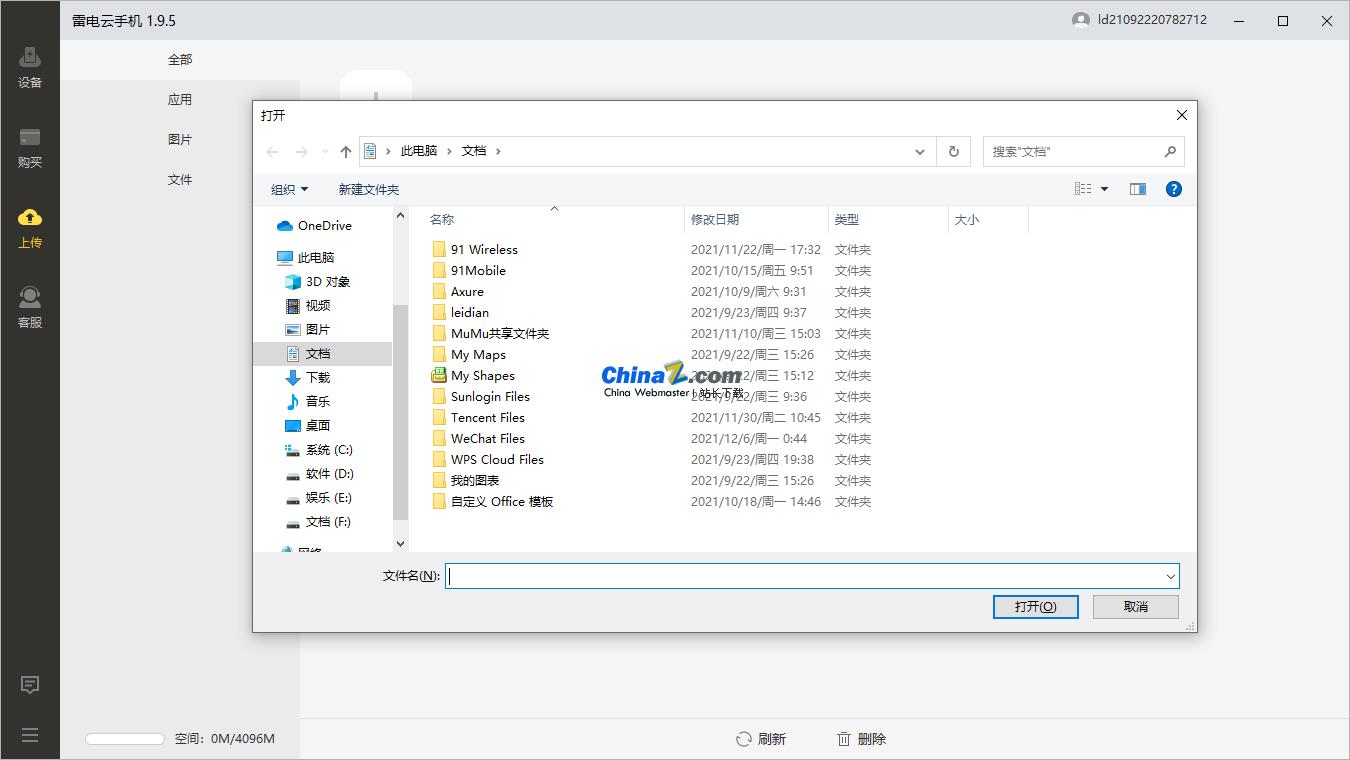The width and height of the screenshot is (1350, 760).
Task: Click the 删除 delete button
Action: [x=861, y=739]
